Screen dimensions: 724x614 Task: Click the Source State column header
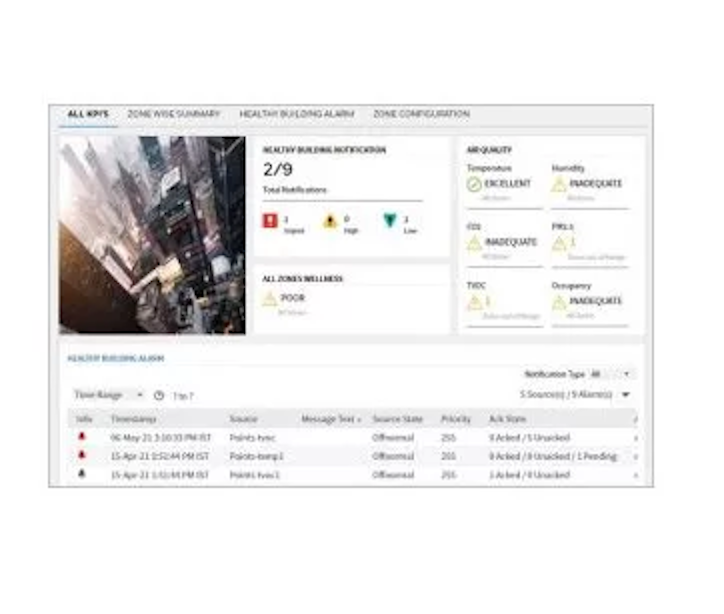pyautogui.click(x=398, y=419)
